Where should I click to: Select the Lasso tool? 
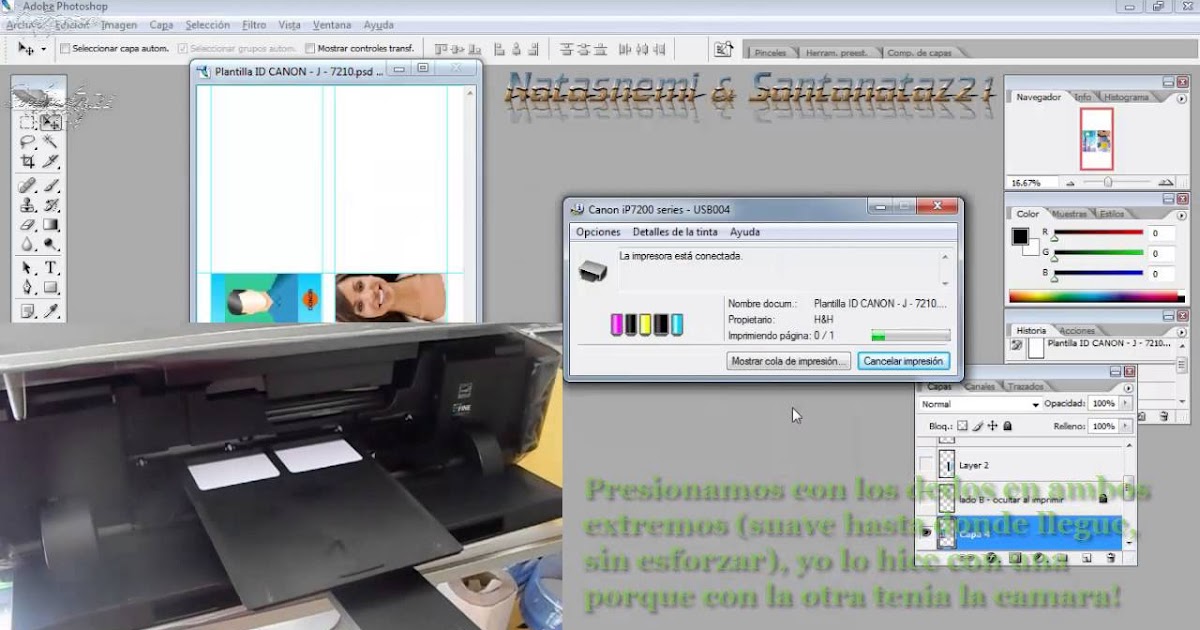(28, 142)
